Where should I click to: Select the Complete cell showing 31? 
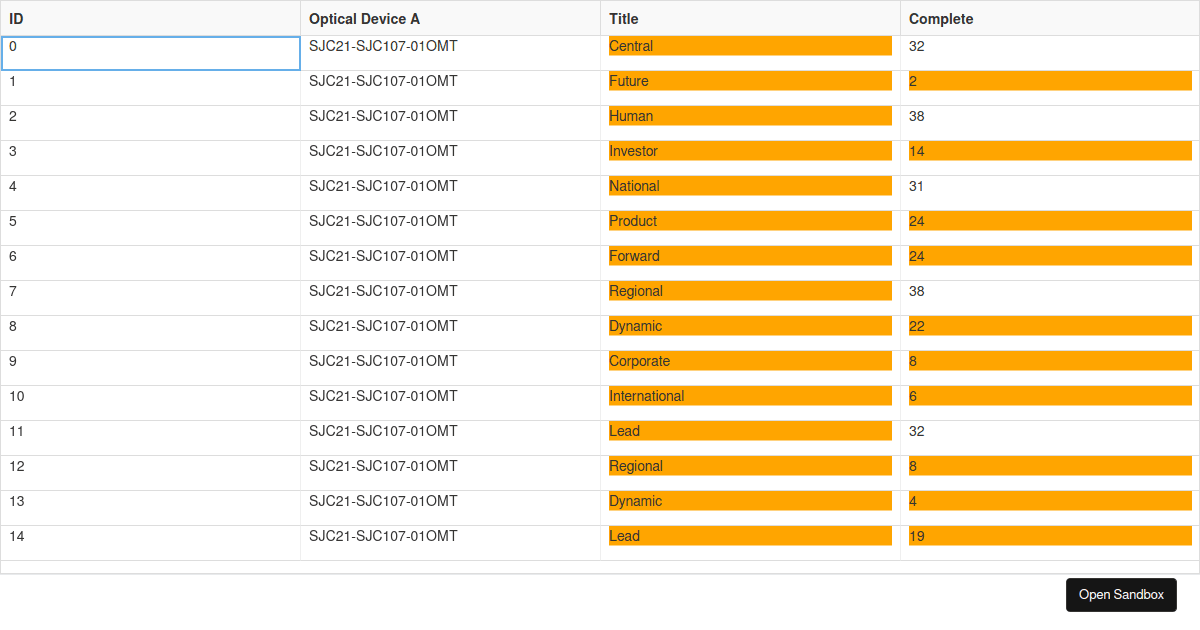coord(1049,187)
